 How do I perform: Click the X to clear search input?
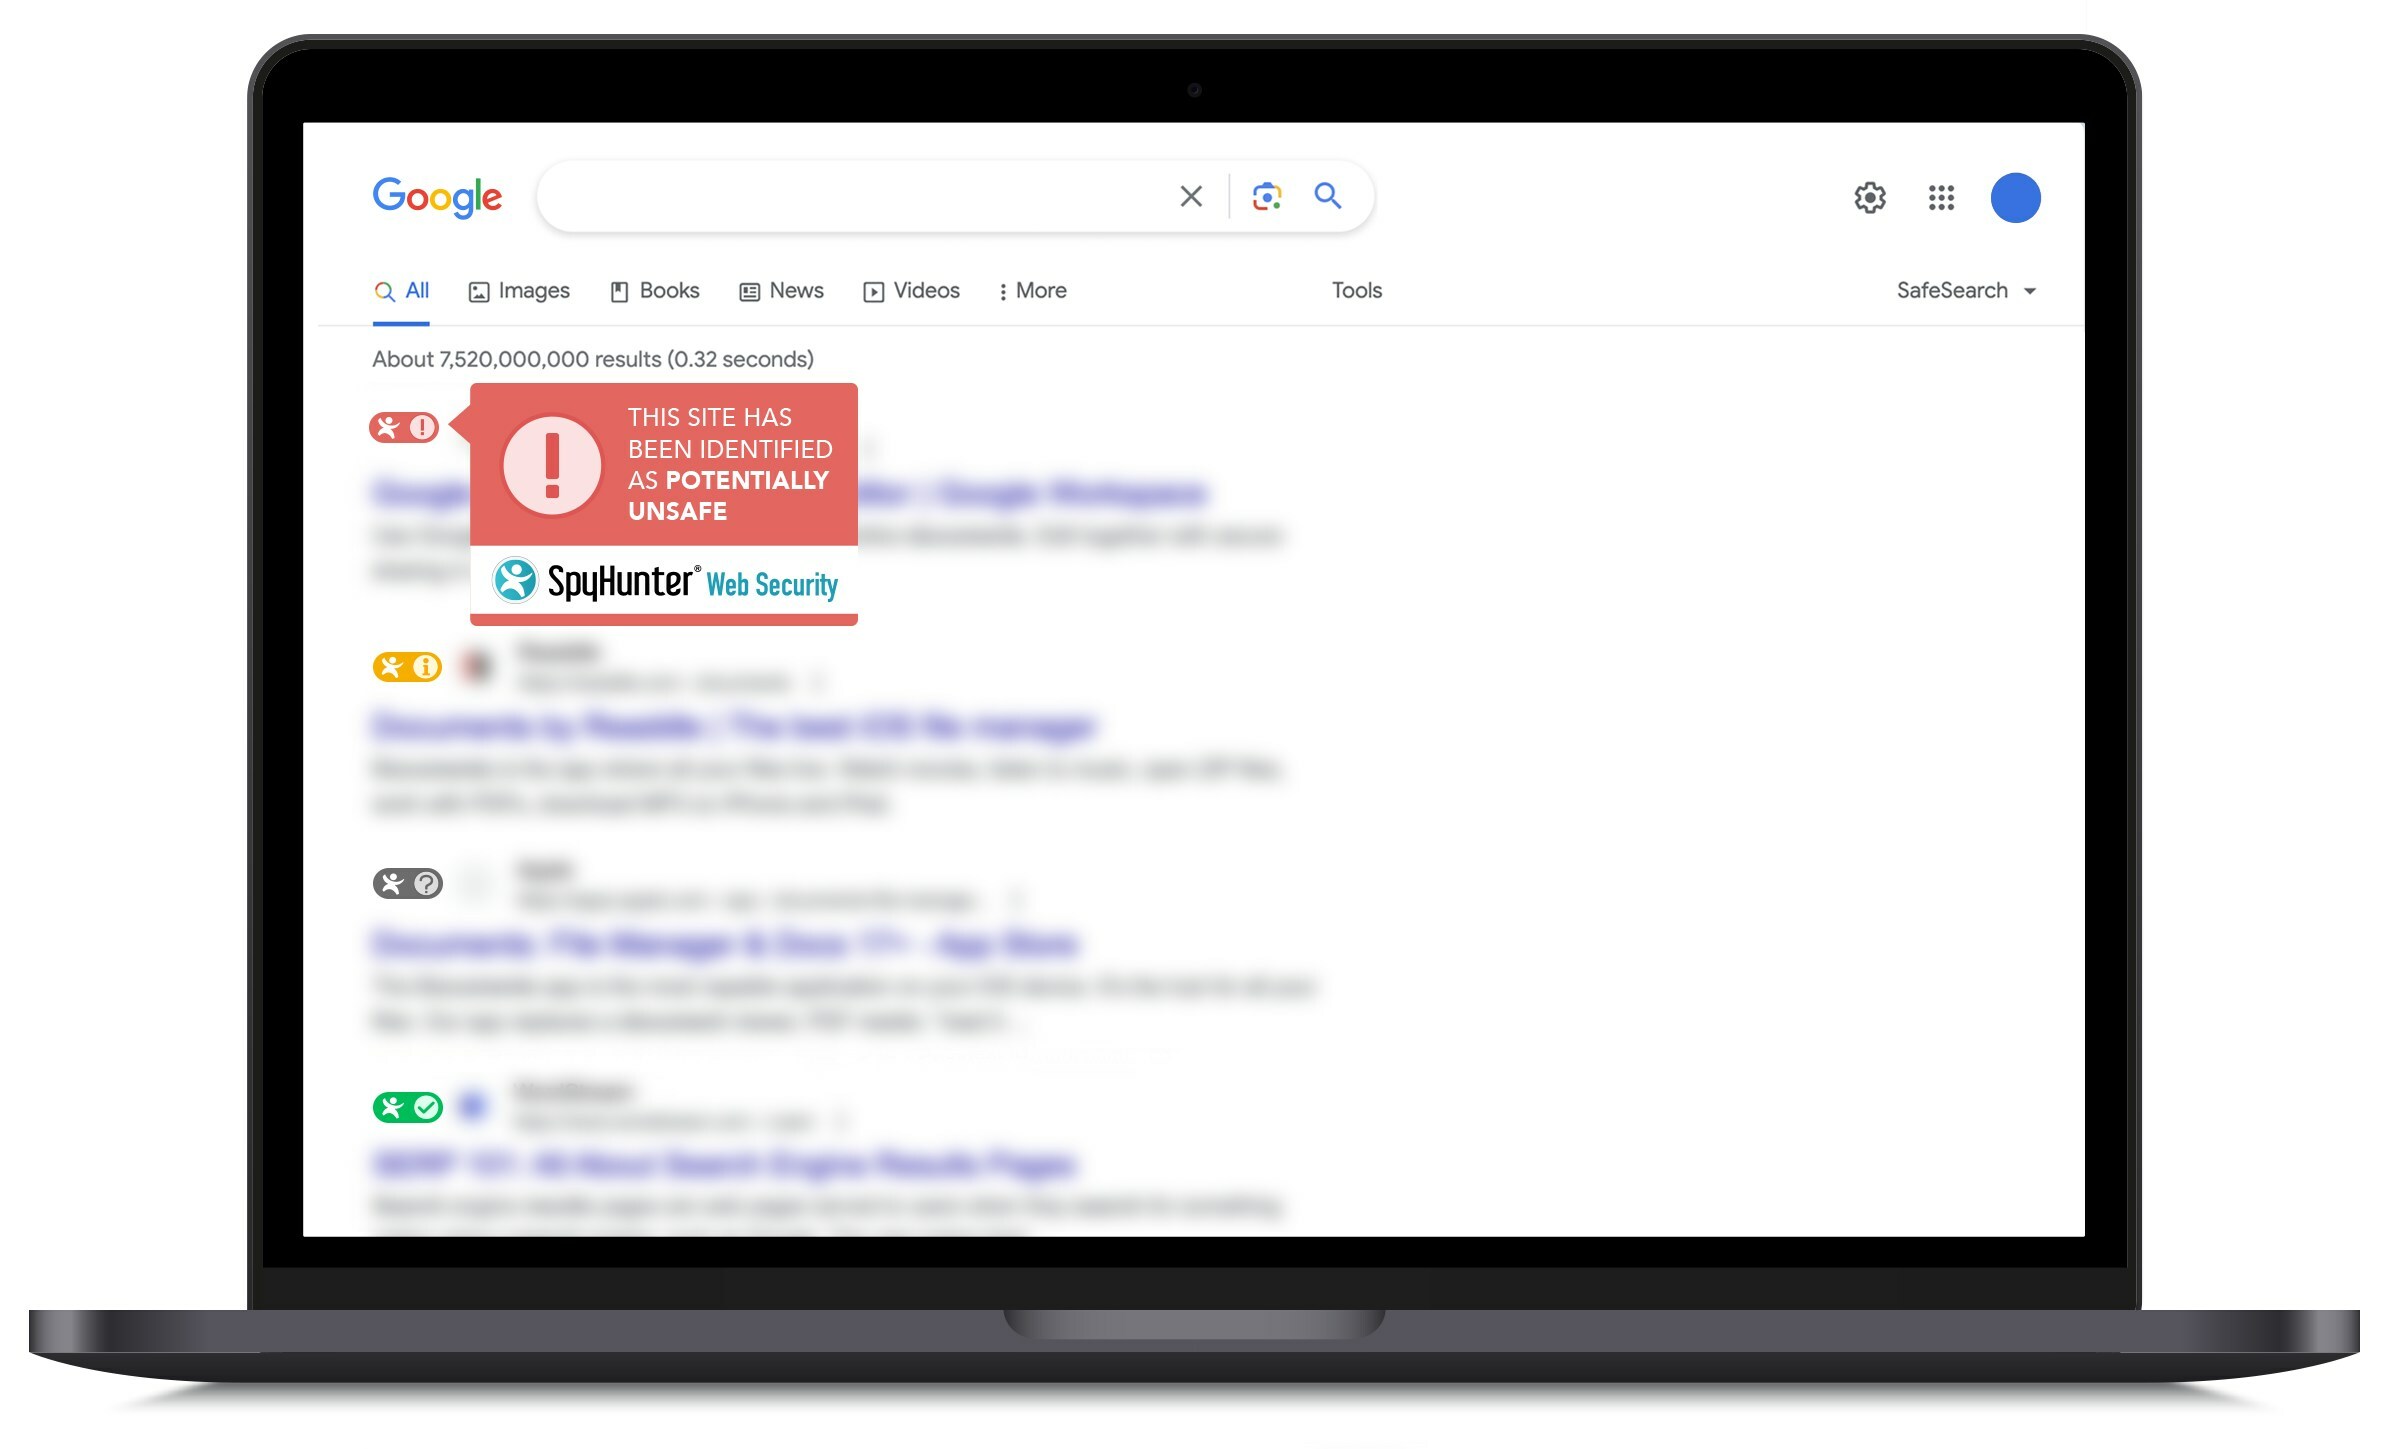coord(1191,195)
